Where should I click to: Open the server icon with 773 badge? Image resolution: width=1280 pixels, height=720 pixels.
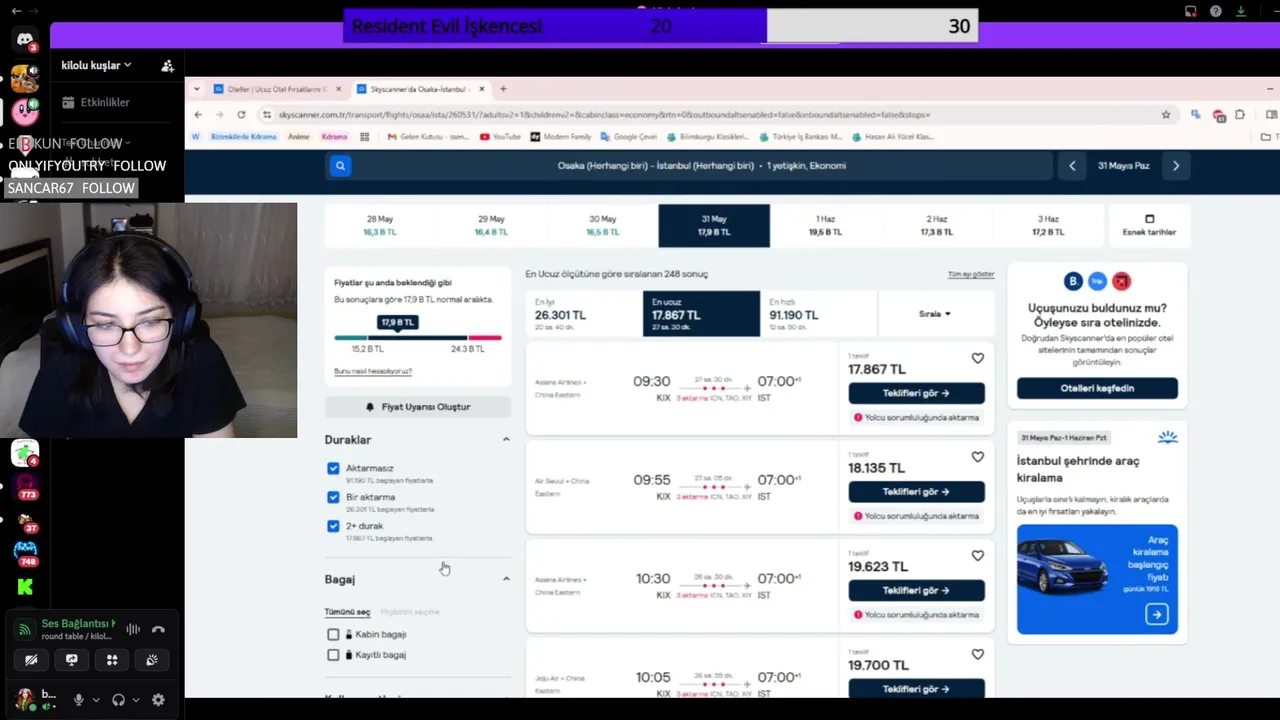[x=25, y=485]
